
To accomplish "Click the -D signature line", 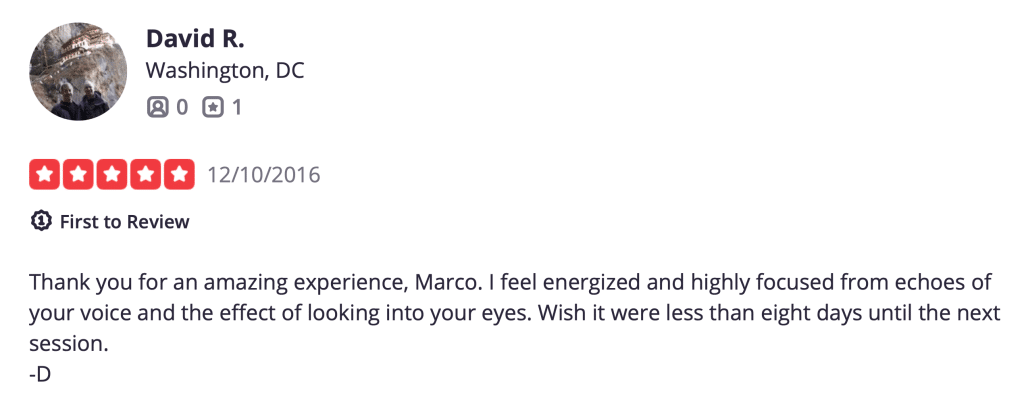I will tap(40, 375).
